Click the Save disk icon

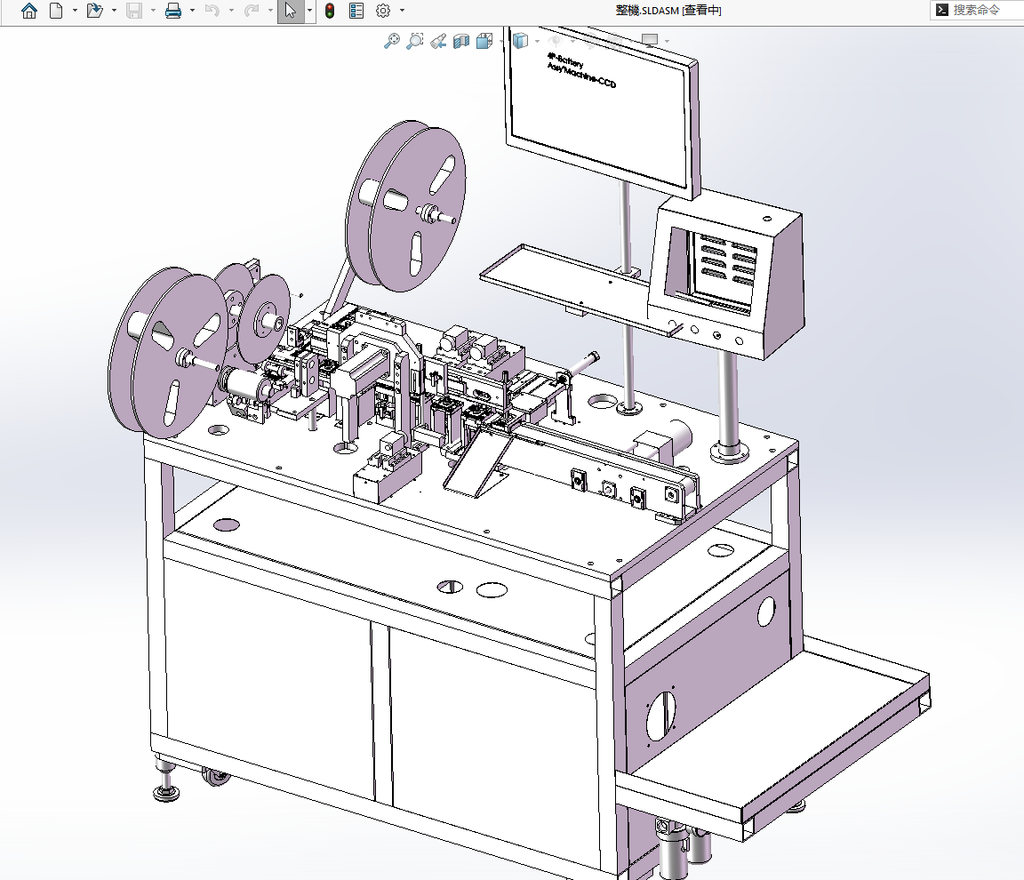[134, 10]
